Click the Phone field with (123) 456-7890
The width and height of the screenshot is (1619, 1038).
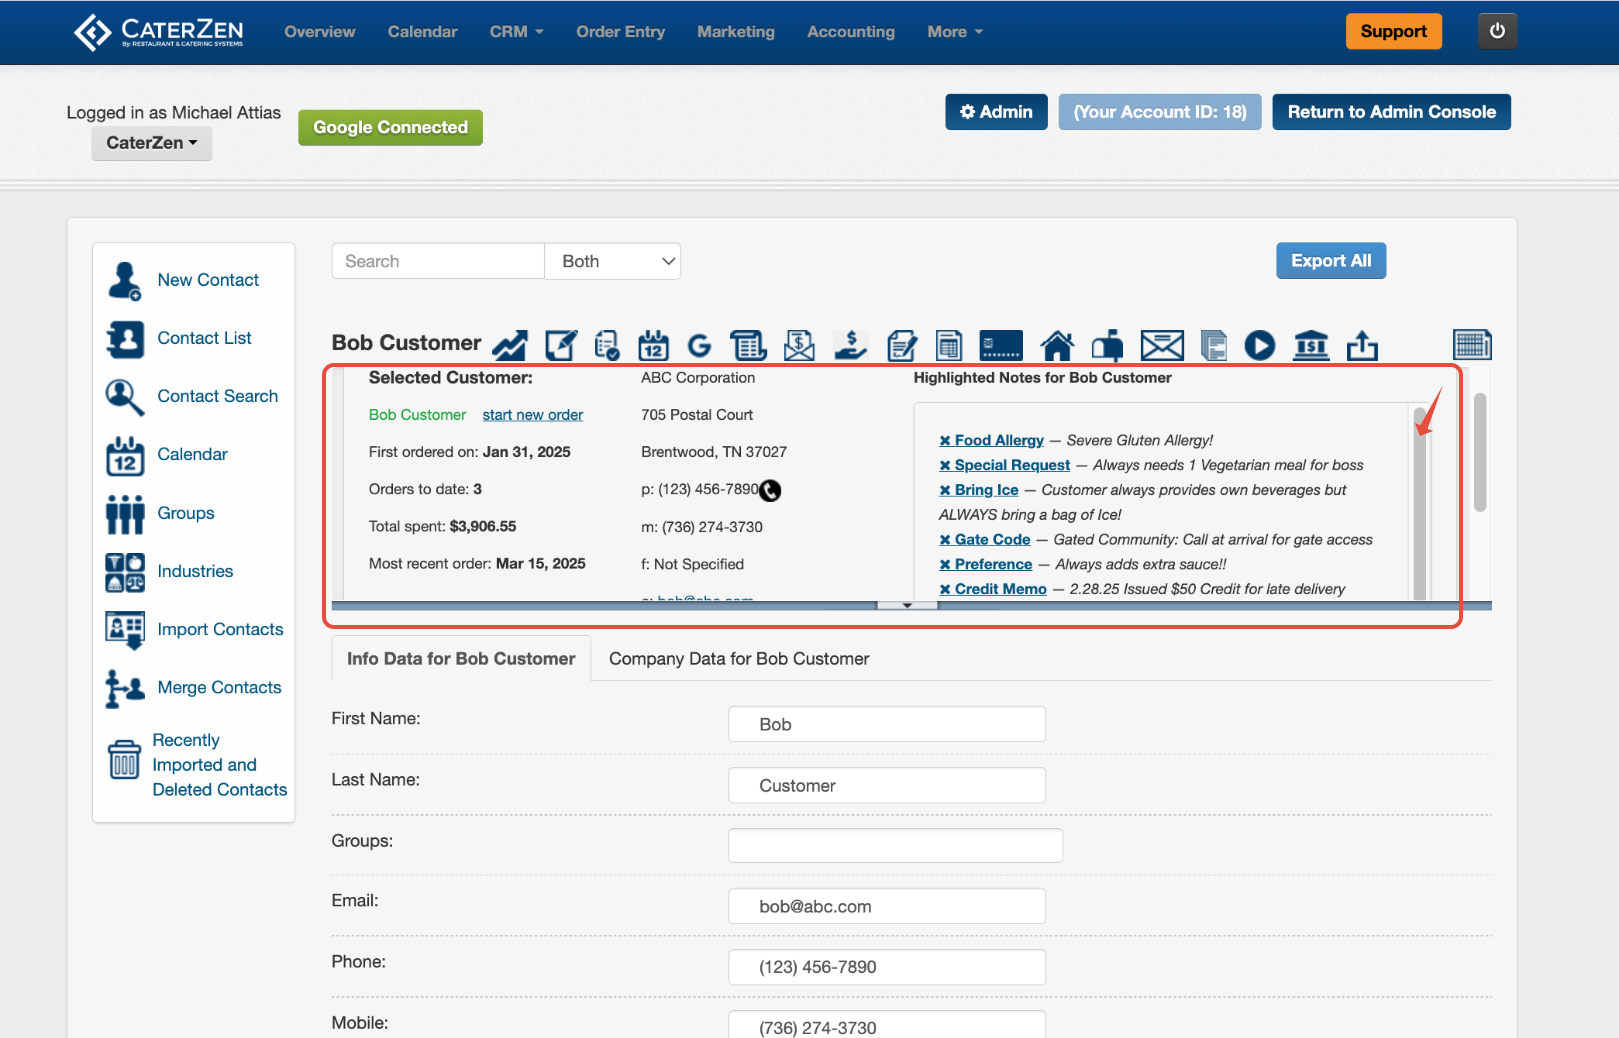[887, 968]
